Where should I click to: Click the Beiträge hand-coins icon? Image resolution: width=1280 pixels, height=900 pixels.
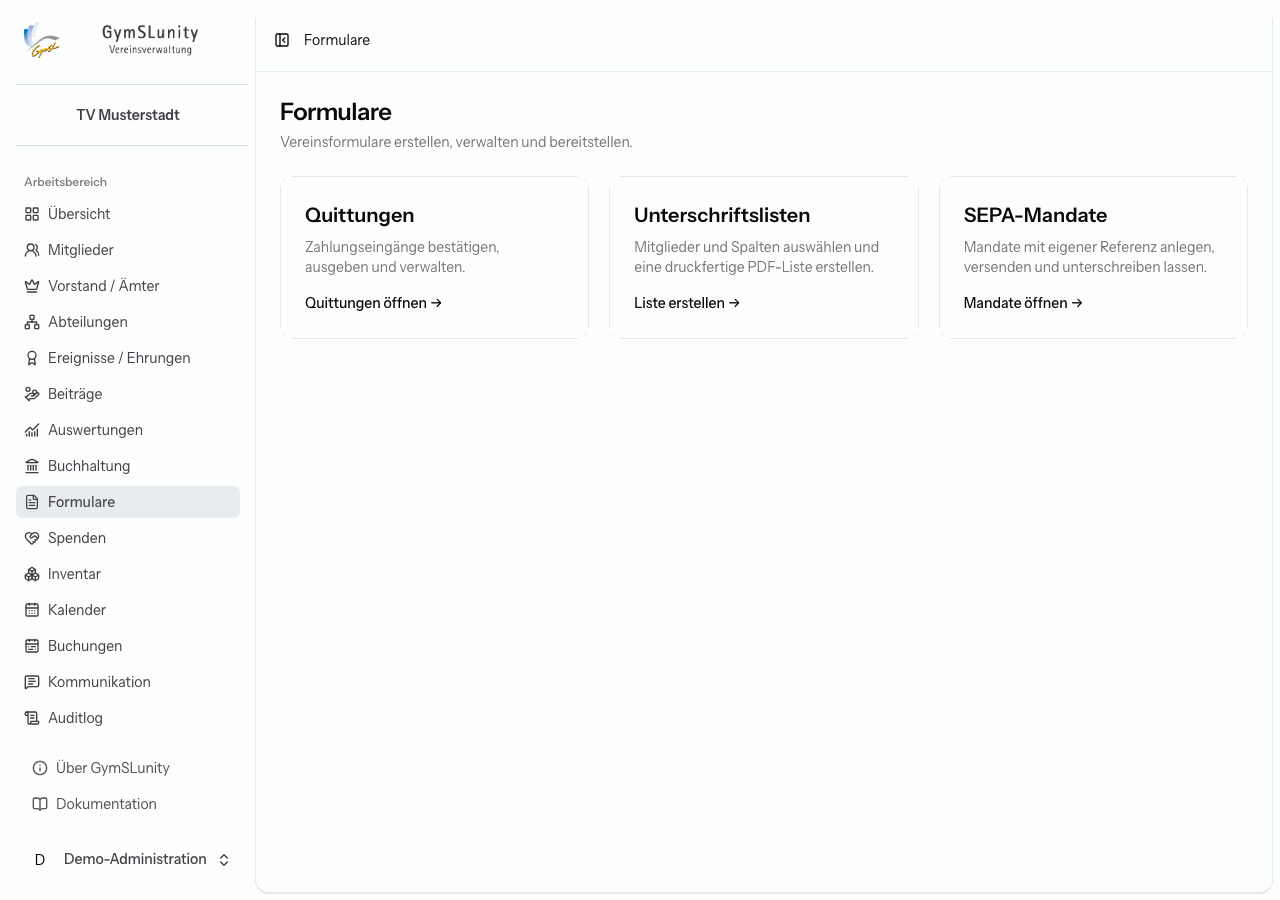(32, 394)
